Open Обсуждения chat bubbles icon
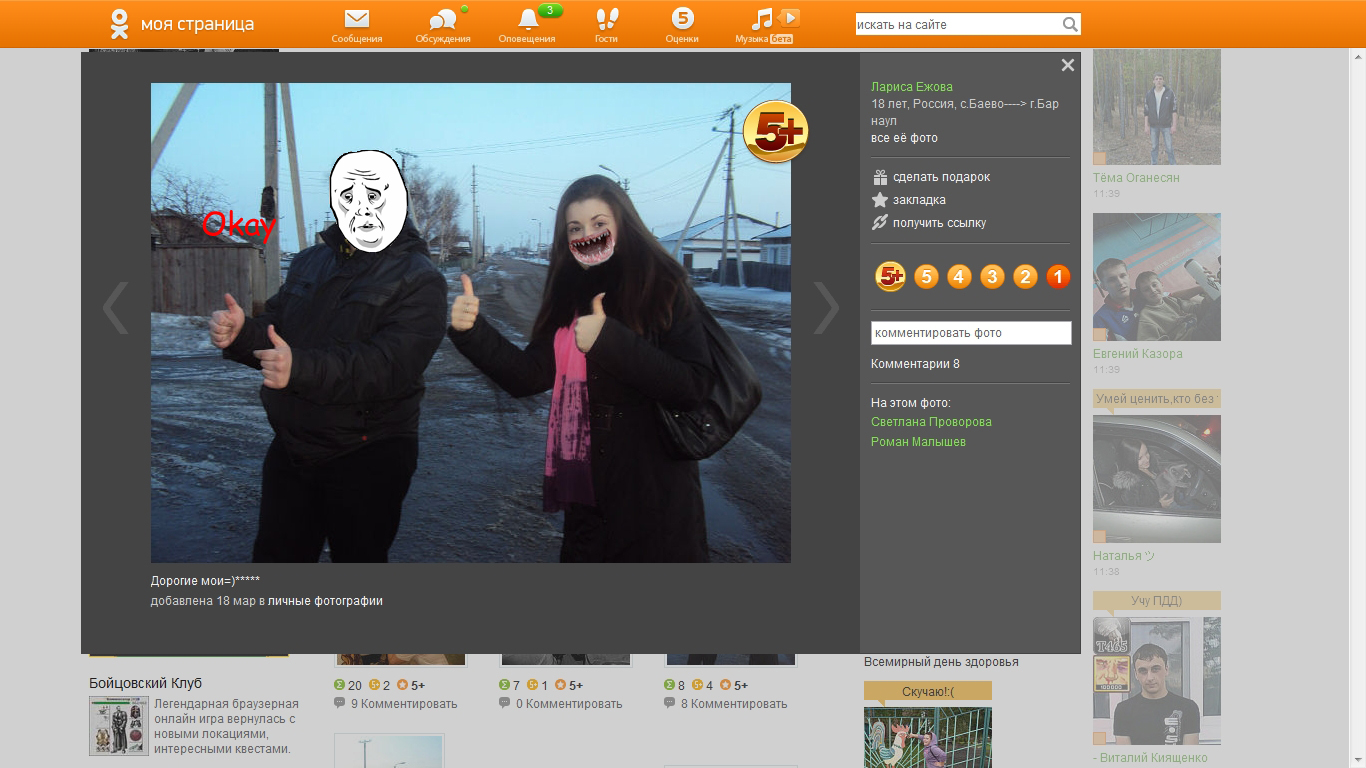This screenshot has width=1366, height=768. pyautogui.click(x=443, y=19)
